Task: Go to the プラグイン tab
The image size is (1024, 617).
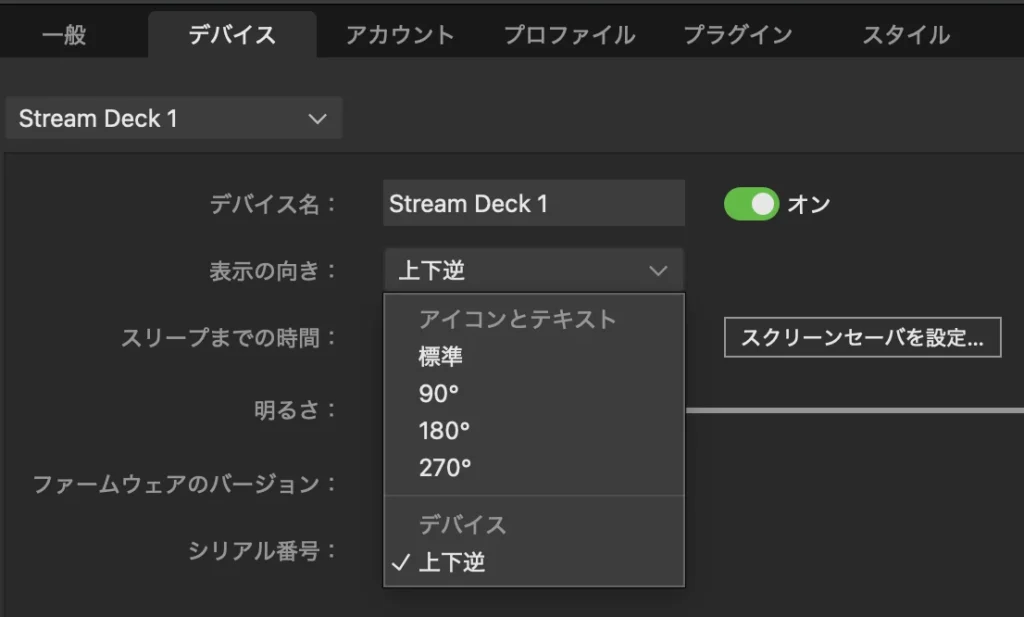Action: click(738, 35)
